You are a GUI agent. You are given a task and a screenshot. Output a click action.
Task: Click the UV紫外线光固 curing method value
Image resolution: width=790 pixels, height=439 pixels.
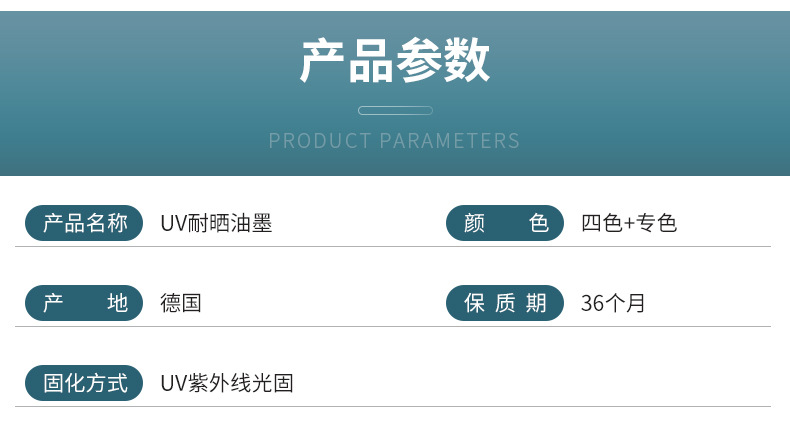(x=227, y=383)
